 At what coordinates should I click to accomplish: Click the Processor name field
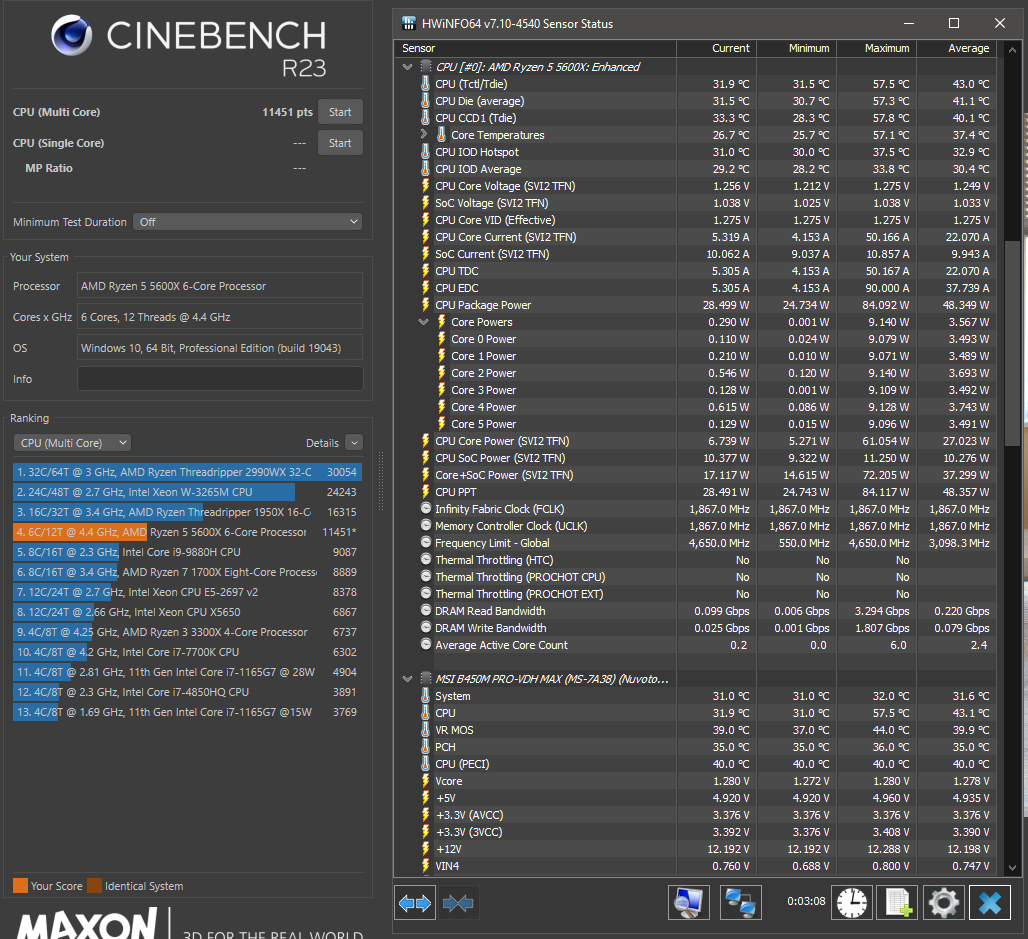tap(220, 286)
